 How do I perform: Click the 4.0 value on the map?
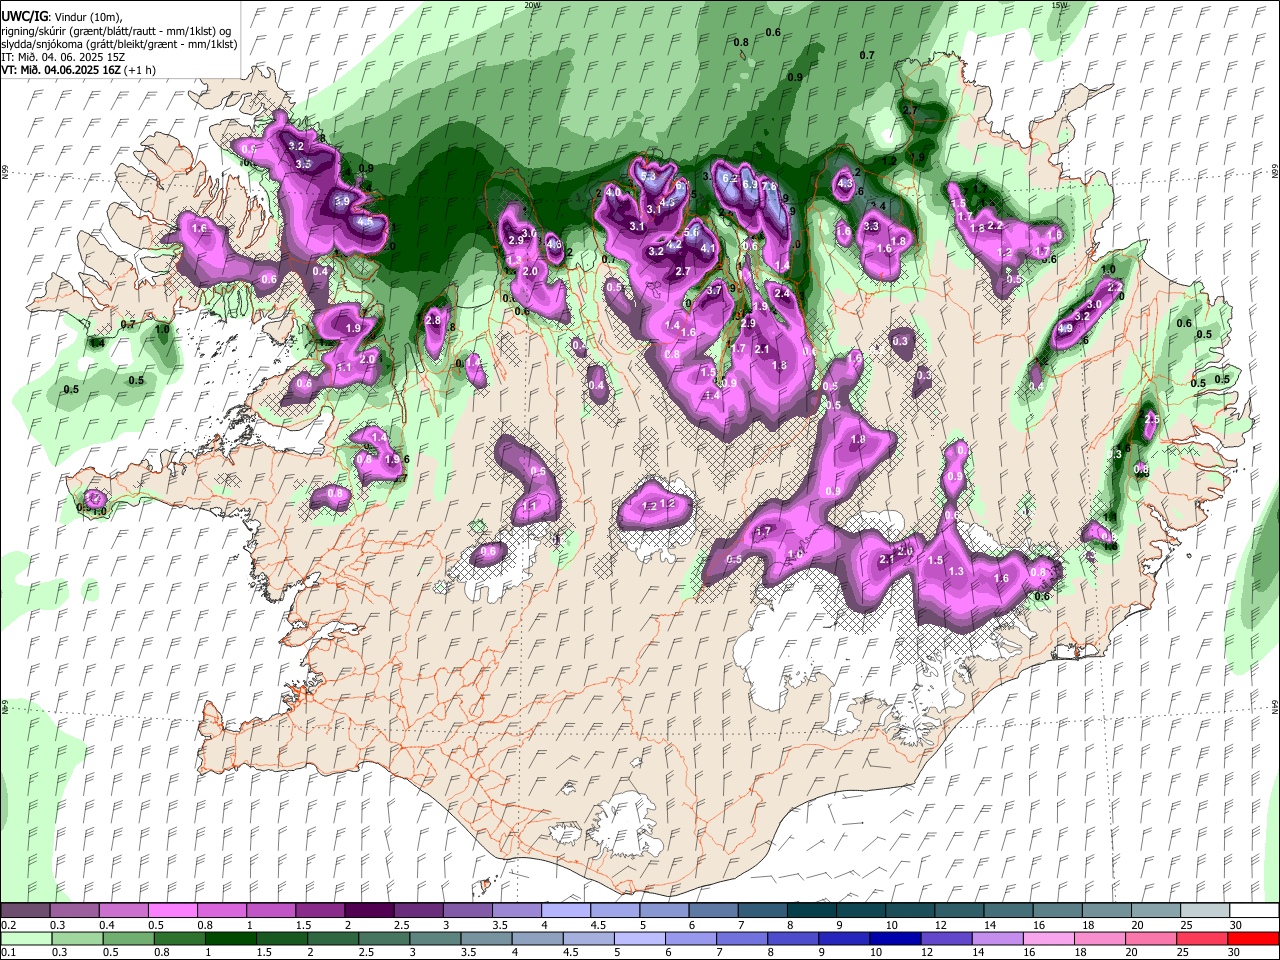613,192
